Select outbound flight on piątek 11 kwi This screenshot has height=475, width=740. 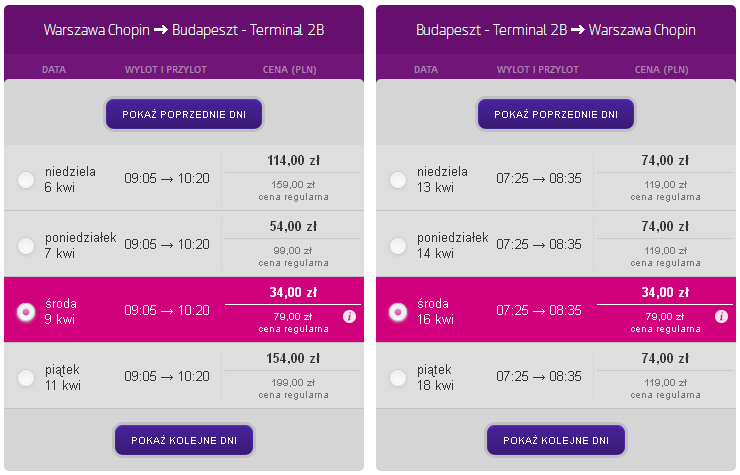pyautogui.click(x=26, y=377)
